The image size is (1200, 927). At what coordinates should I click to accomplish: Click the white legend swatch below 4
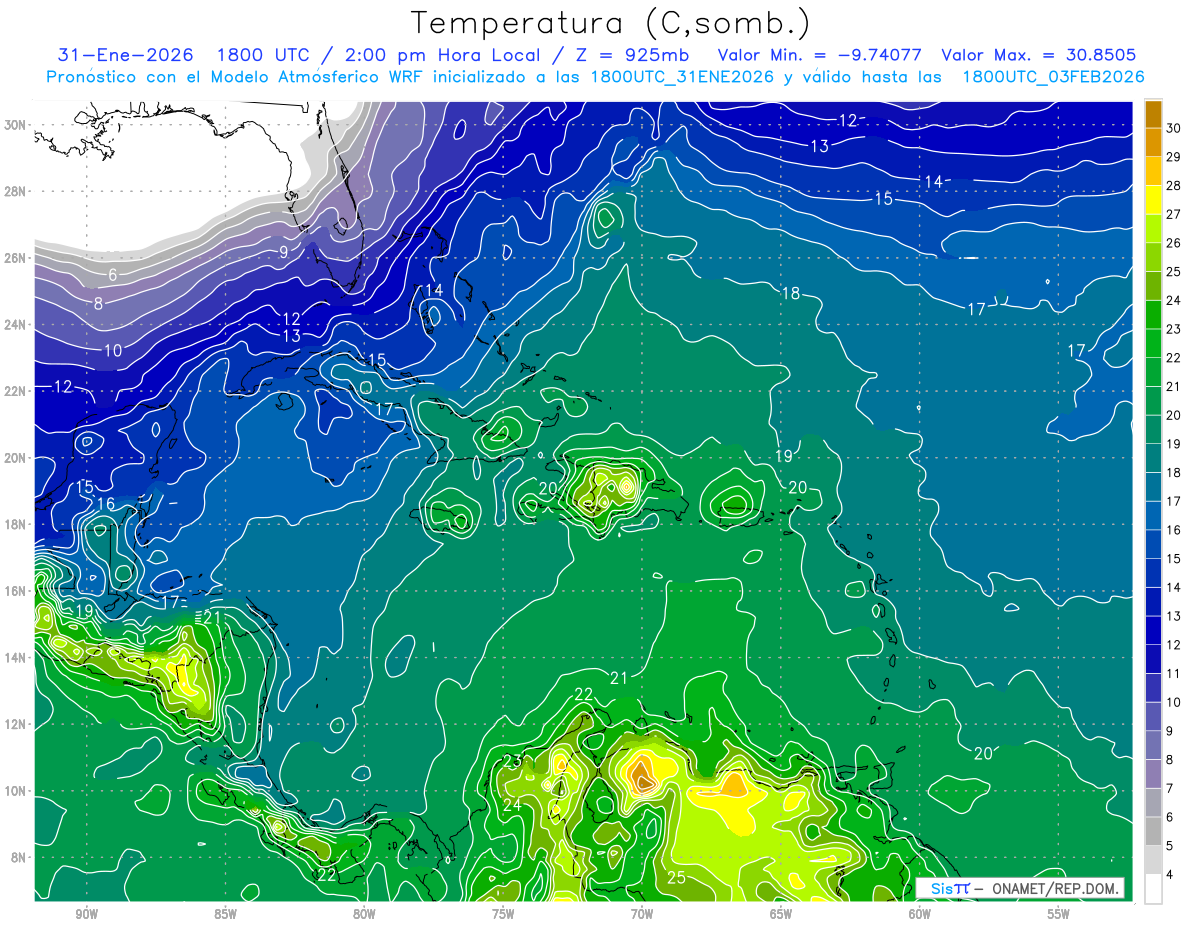(1154, 889)
